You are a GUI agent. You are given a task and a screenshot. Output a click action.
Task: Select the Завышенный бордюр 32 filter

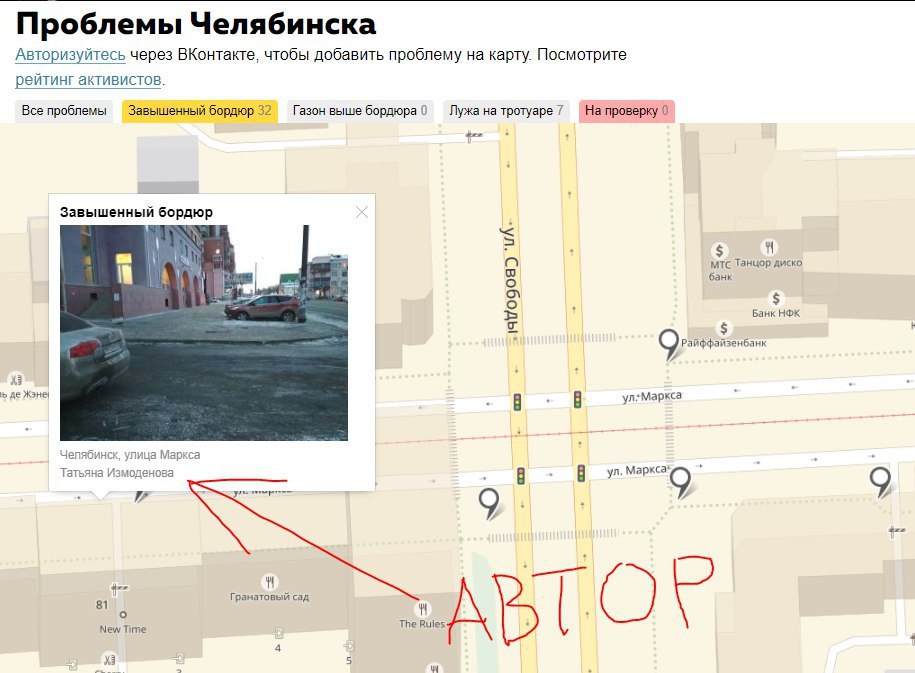tap(200, 111)
